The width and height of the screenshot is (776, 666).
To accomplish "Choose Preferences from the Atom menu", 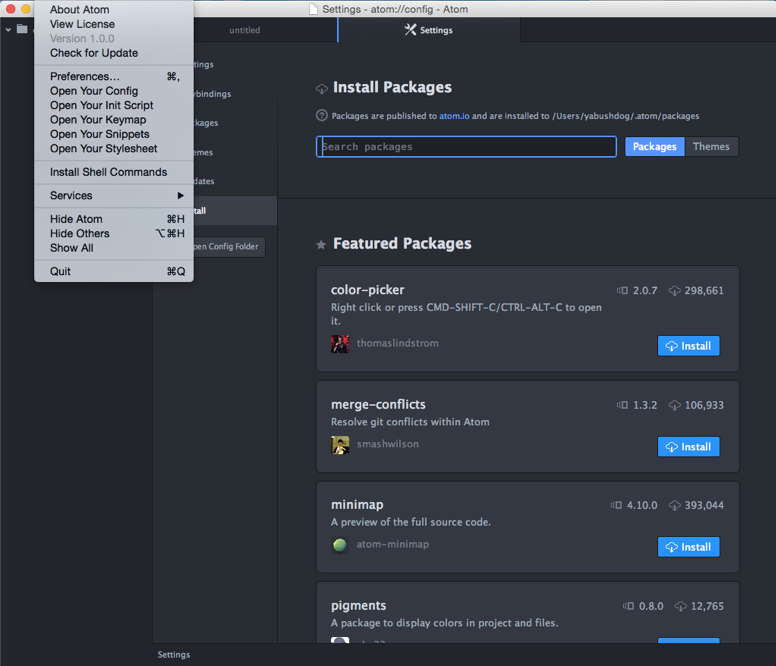I will [x=85, y=77].
